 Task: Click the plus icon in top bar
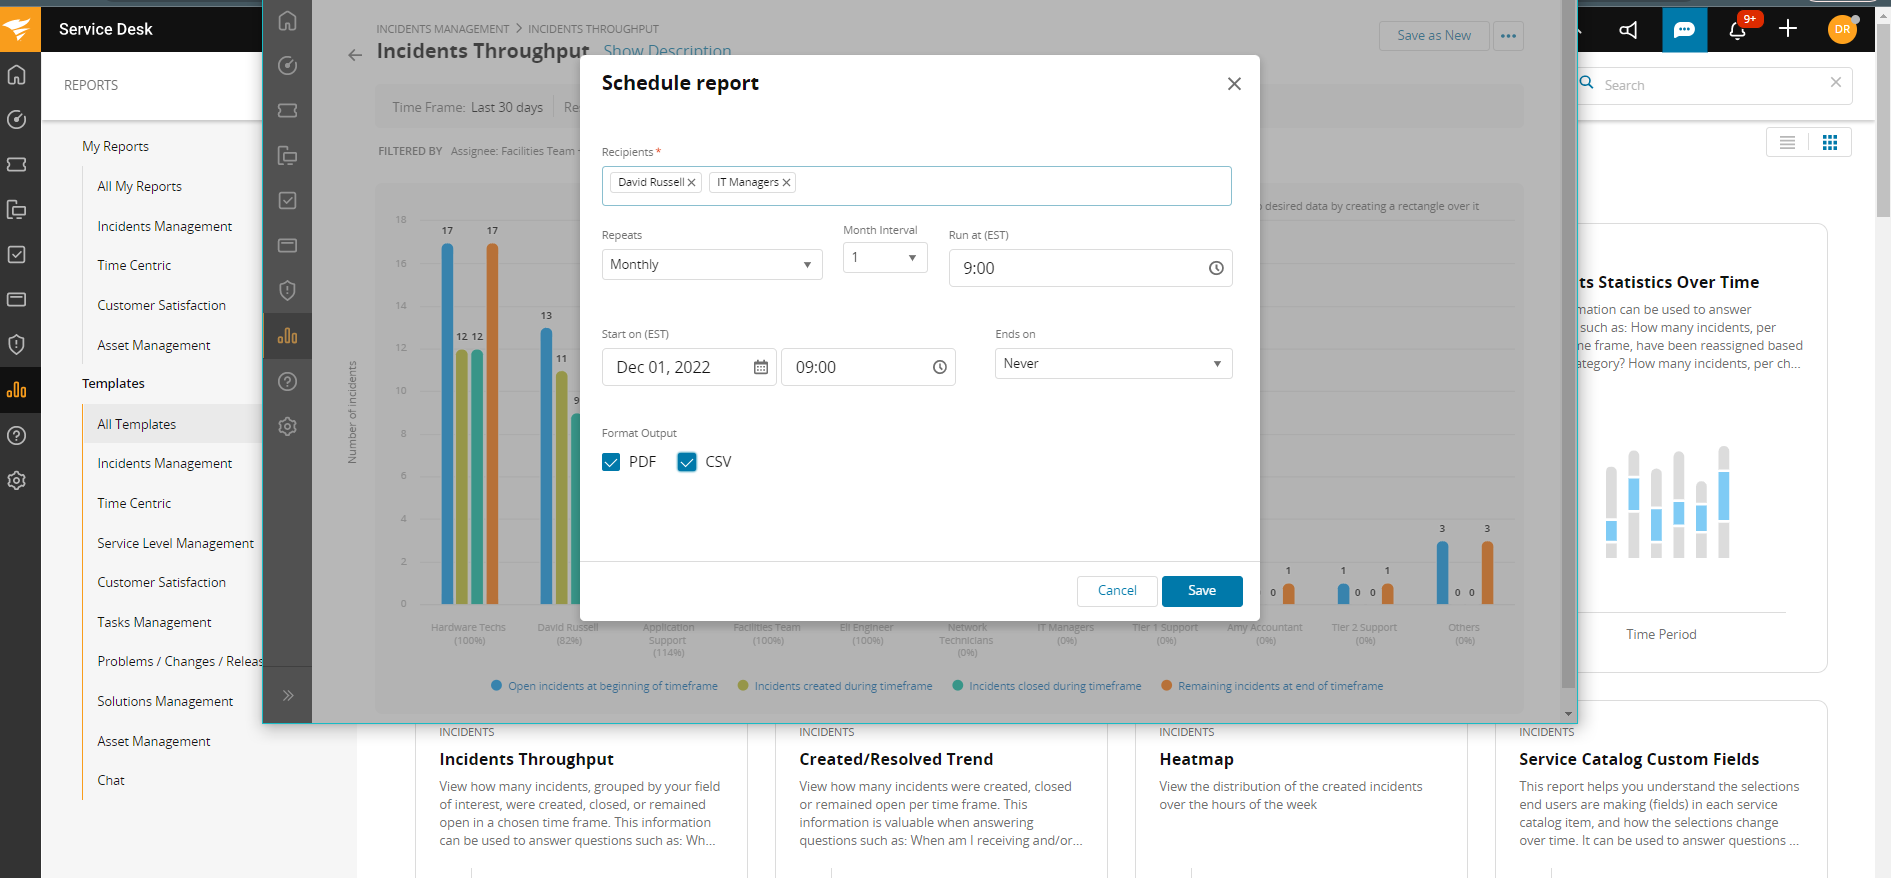point(1788,29)
